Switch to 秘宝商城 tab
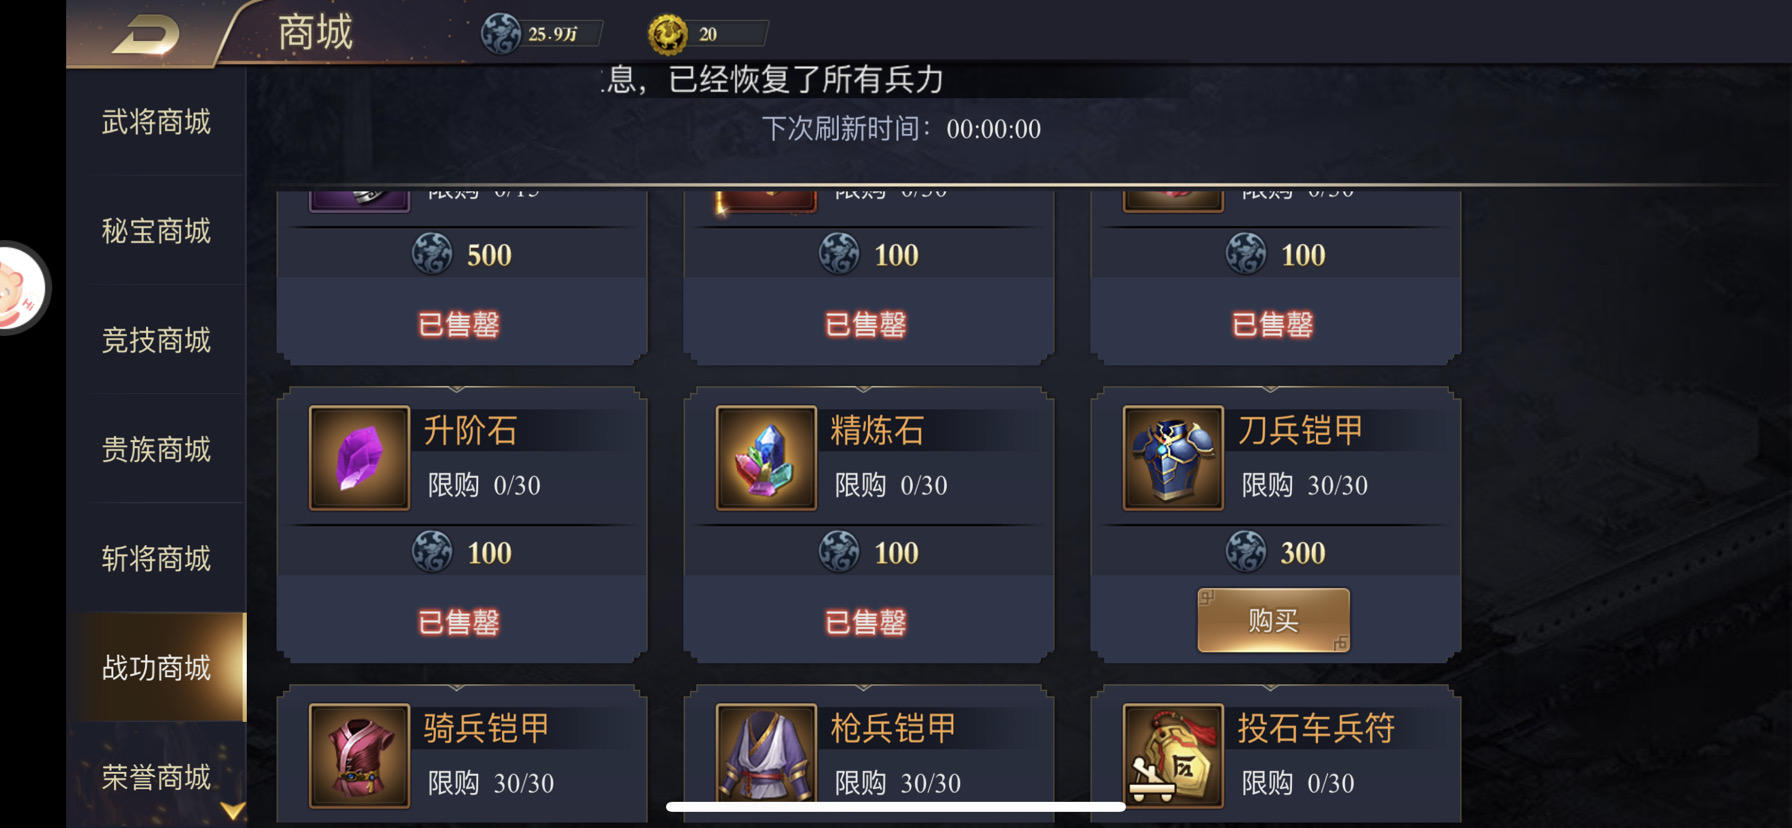Viewport: 1792px width, 828px height. click(156, 231)
